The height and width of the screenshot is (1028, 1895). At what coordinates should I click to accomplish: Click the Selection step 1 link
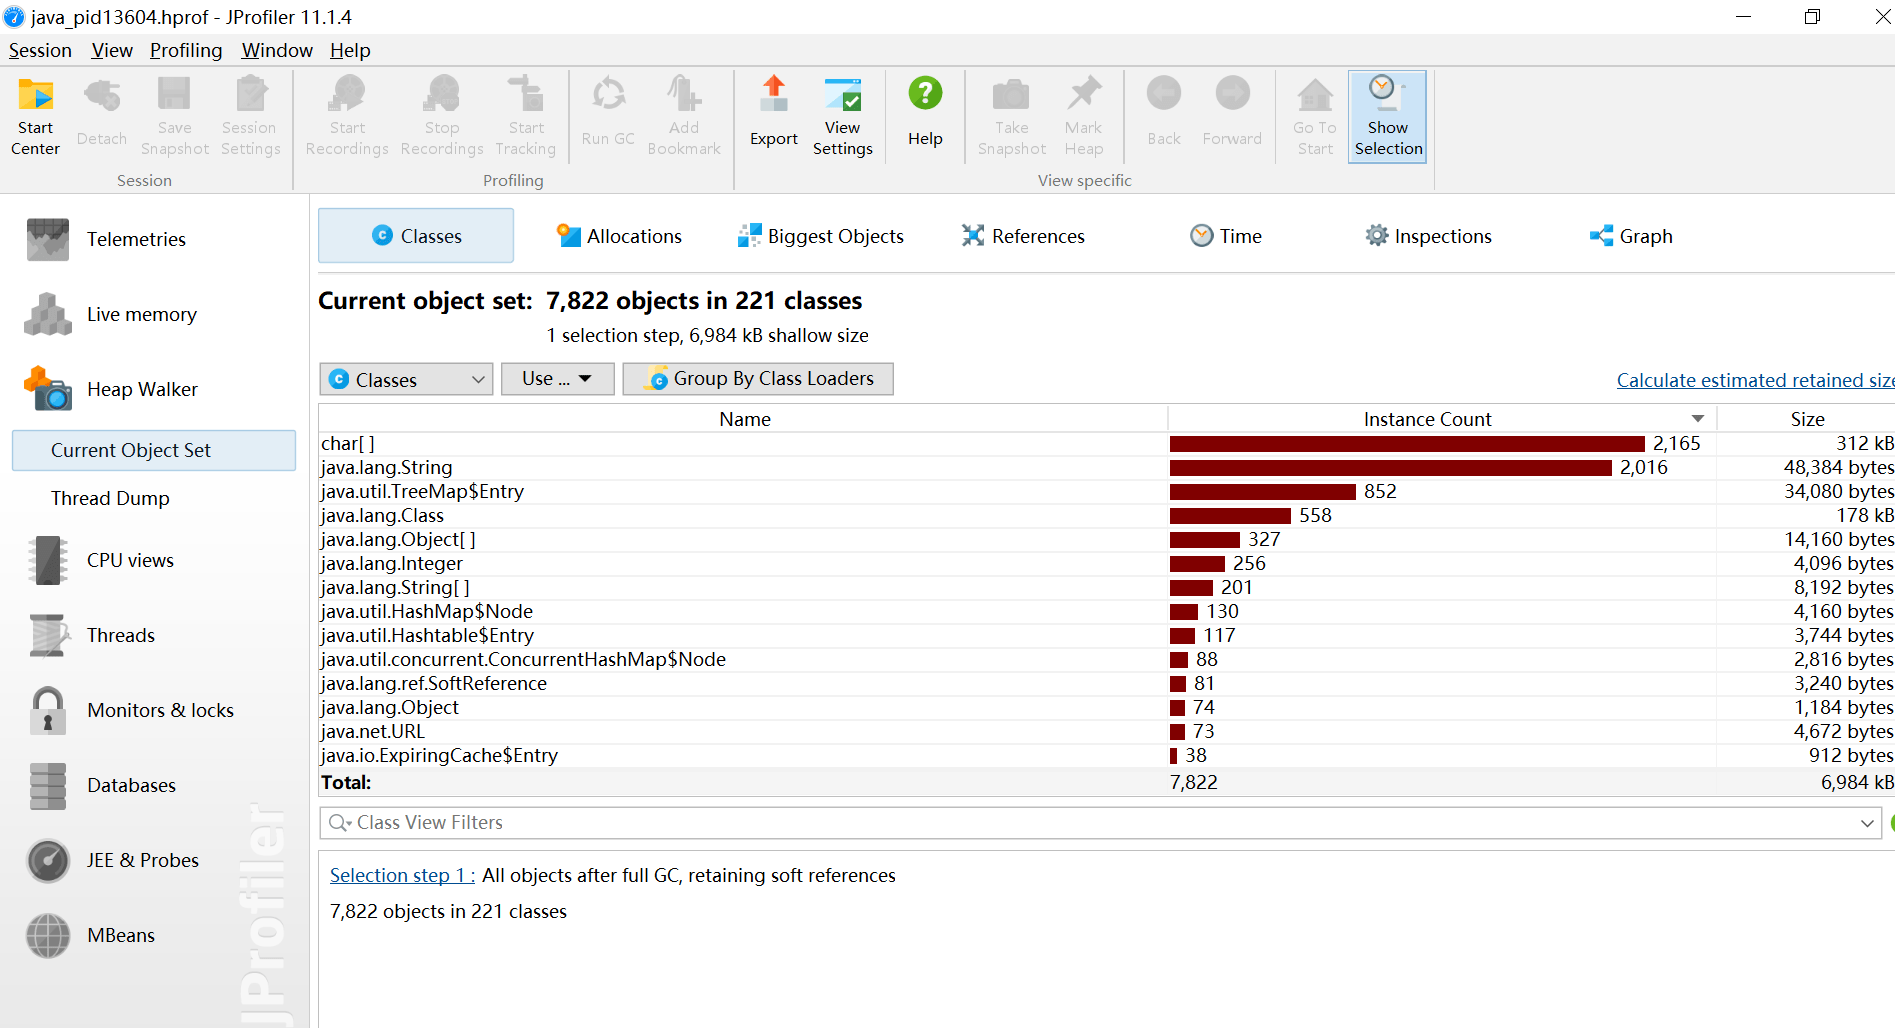tap(401, 875)
